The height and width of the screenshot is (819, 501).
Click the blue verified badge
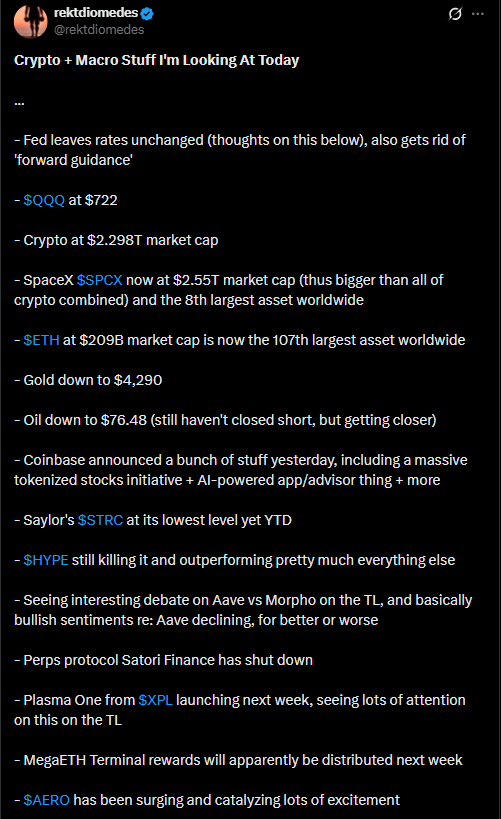click(x=147, y=14)
